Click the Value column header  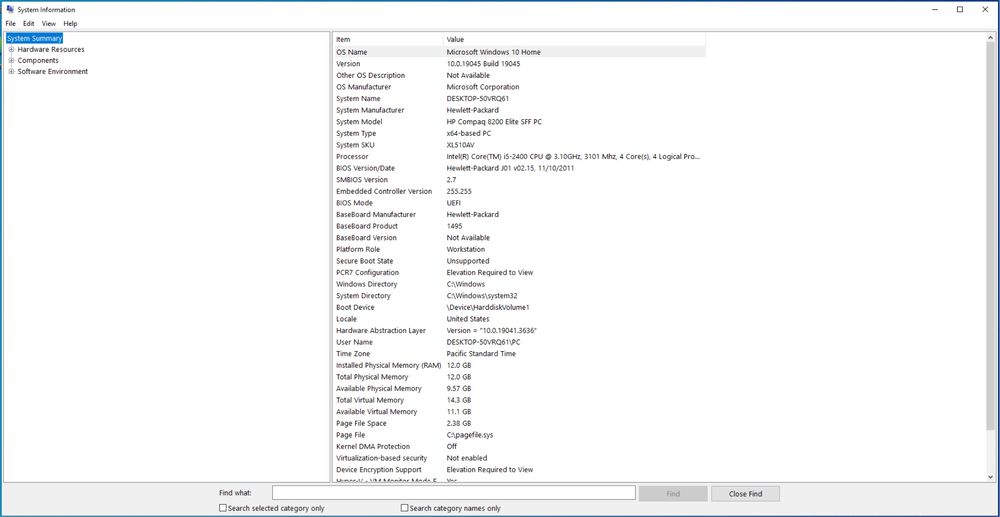tap(575, 40)
